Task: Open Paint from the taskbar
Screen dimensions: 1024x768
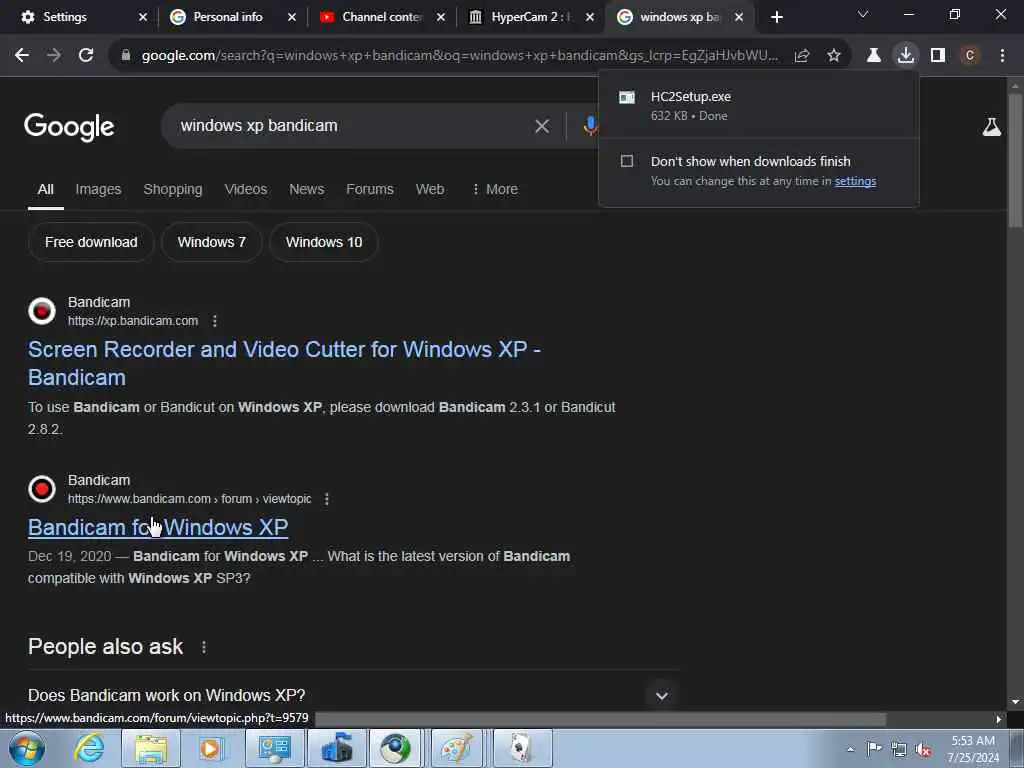Action: tap(456, 748)
